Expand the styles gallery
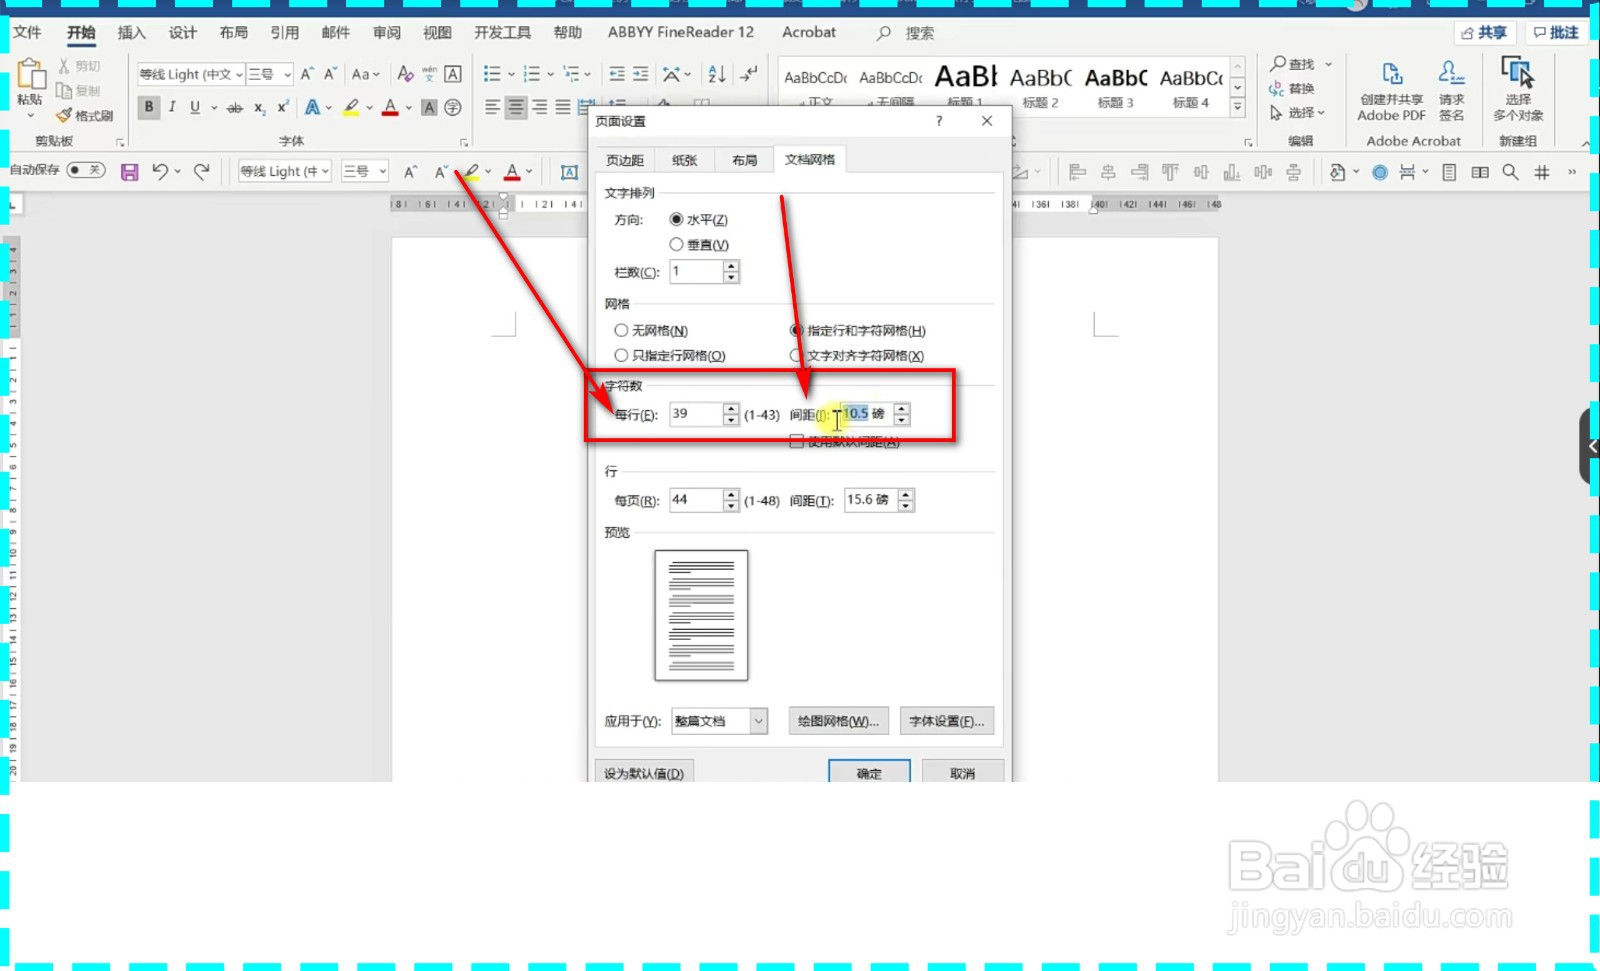 pyautogui.click(x=1238, y=107)
